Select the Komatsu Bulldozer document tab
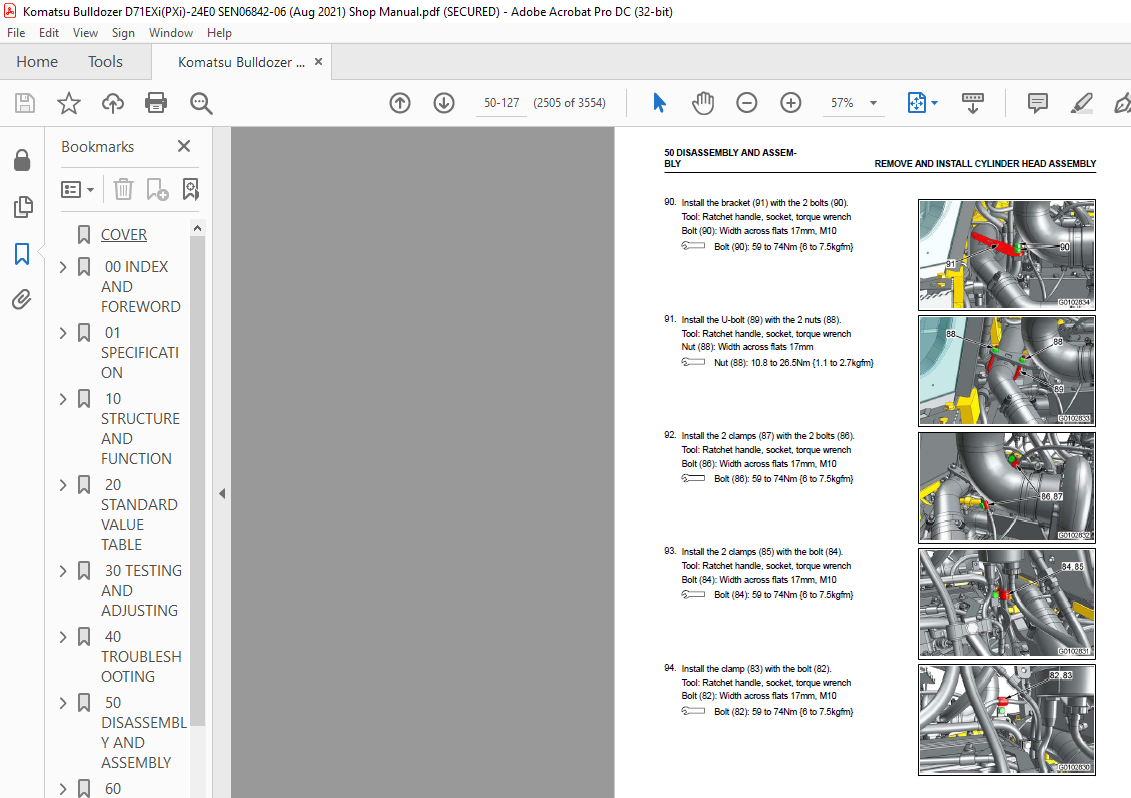 [x=241, y=62]
